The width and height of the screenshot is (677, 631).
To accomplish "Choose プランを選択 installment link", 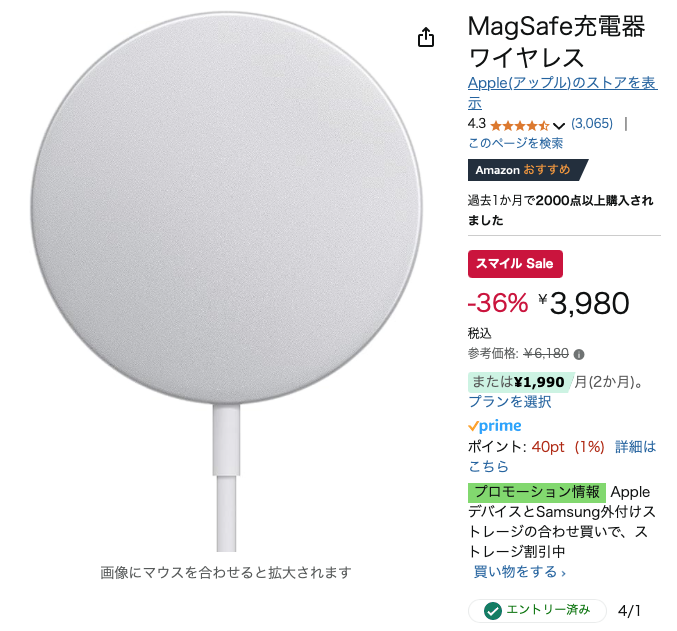I will tap(510, 402).
